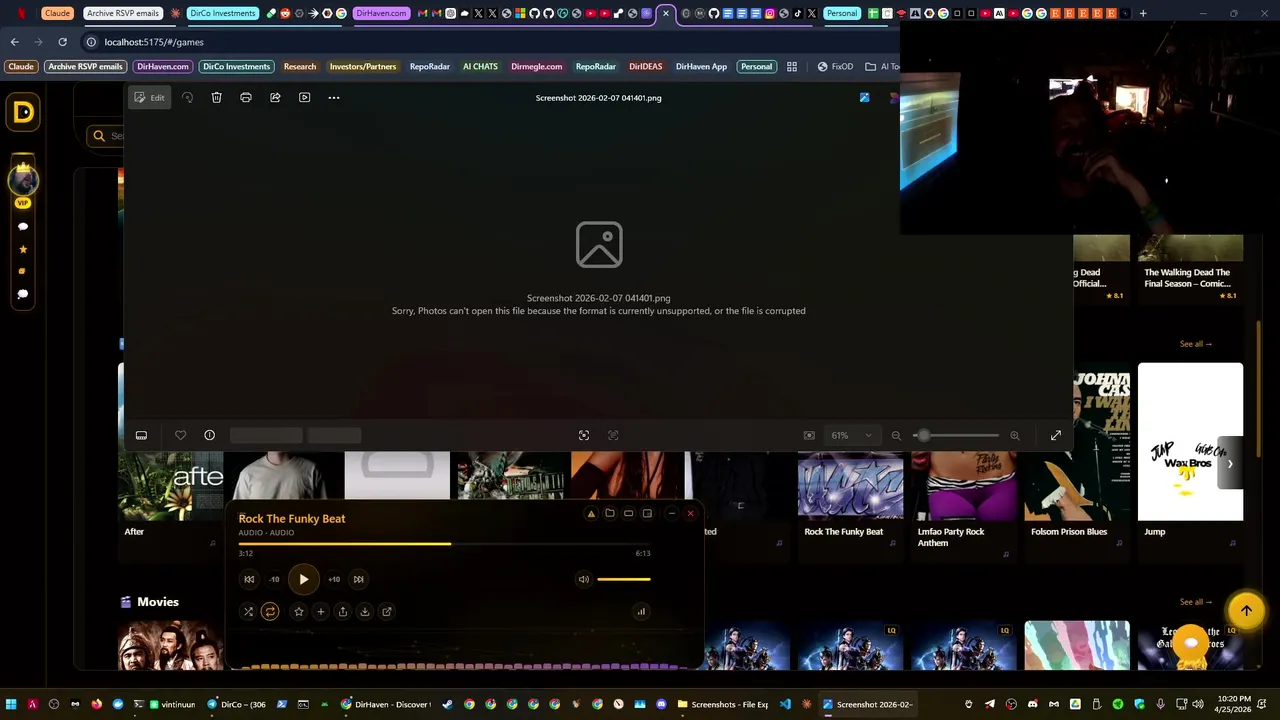Open the See more (three dots) menu in Photos
The width and height of the screenshot is (1280, 720).
click(x=334, y=97)
